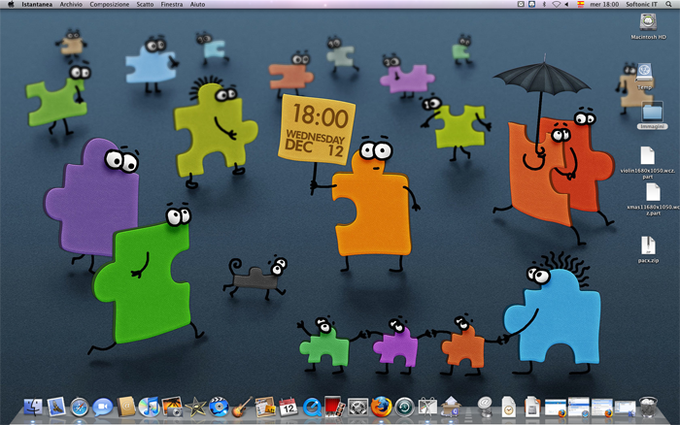Open the Trash in the Dock

[648, 407]
